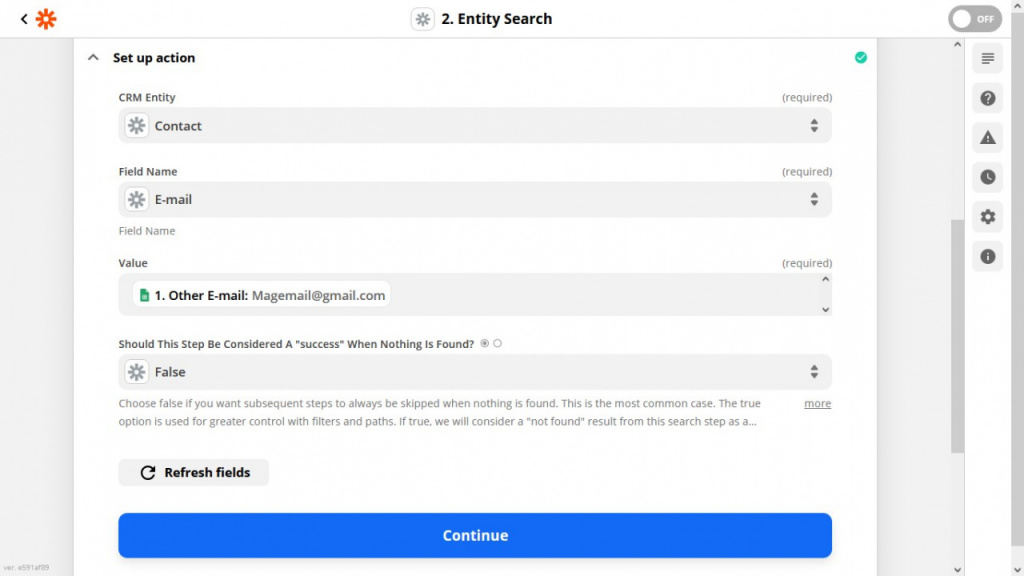Image resolution: width=1024 pixels, height=576 pixels.
Task: Click the editor panel scroll down arrow
Action: tap(957, 570)
